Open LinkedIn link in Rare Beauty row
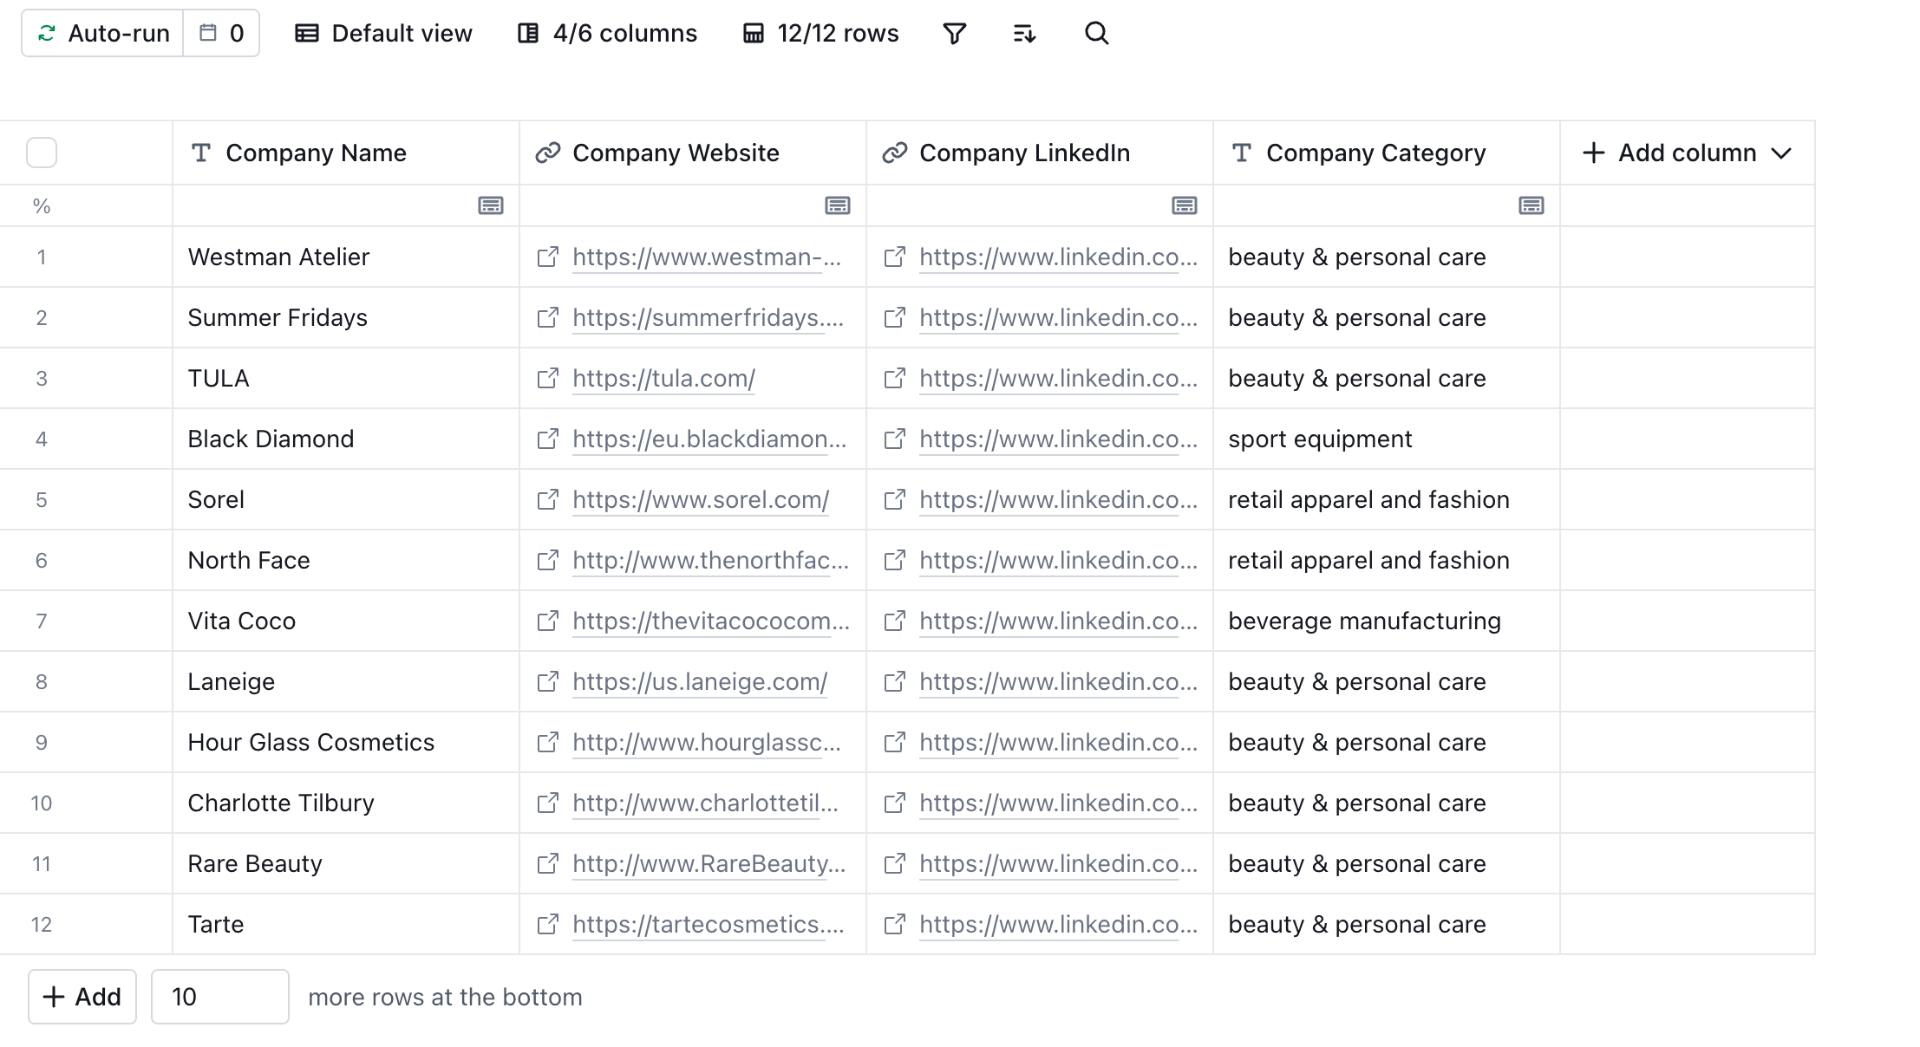Screen dimensions: 1920x1047 tap(1058, 864)
